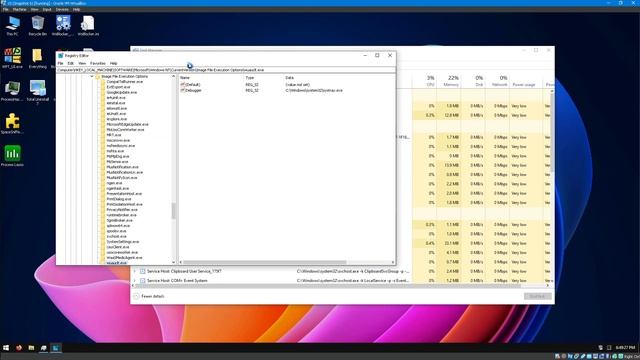Select the PresentationHost.exe key
The height and width of the screenshot is (360, 640).
coord(124,193)
